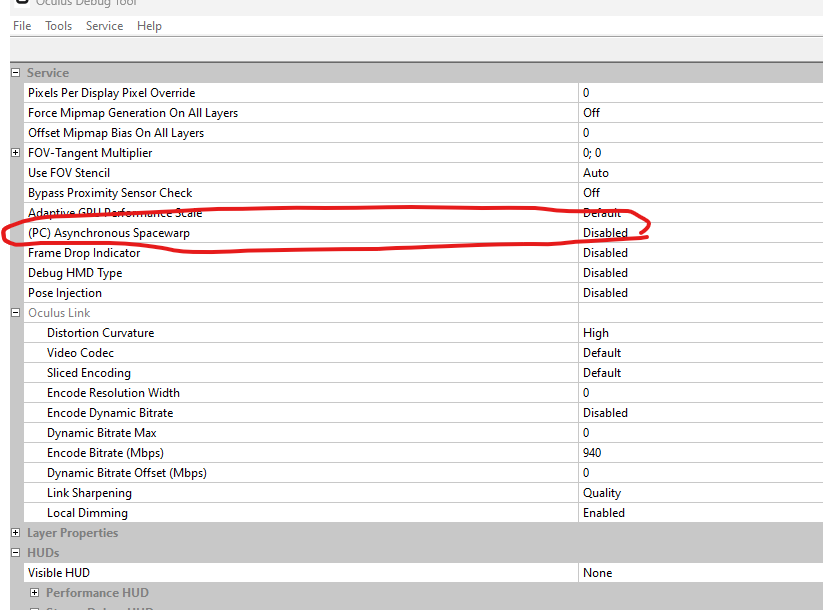Select the Encode Bitrate (Mbps) label
Viewport: 823px width, 610px height.
105,453
